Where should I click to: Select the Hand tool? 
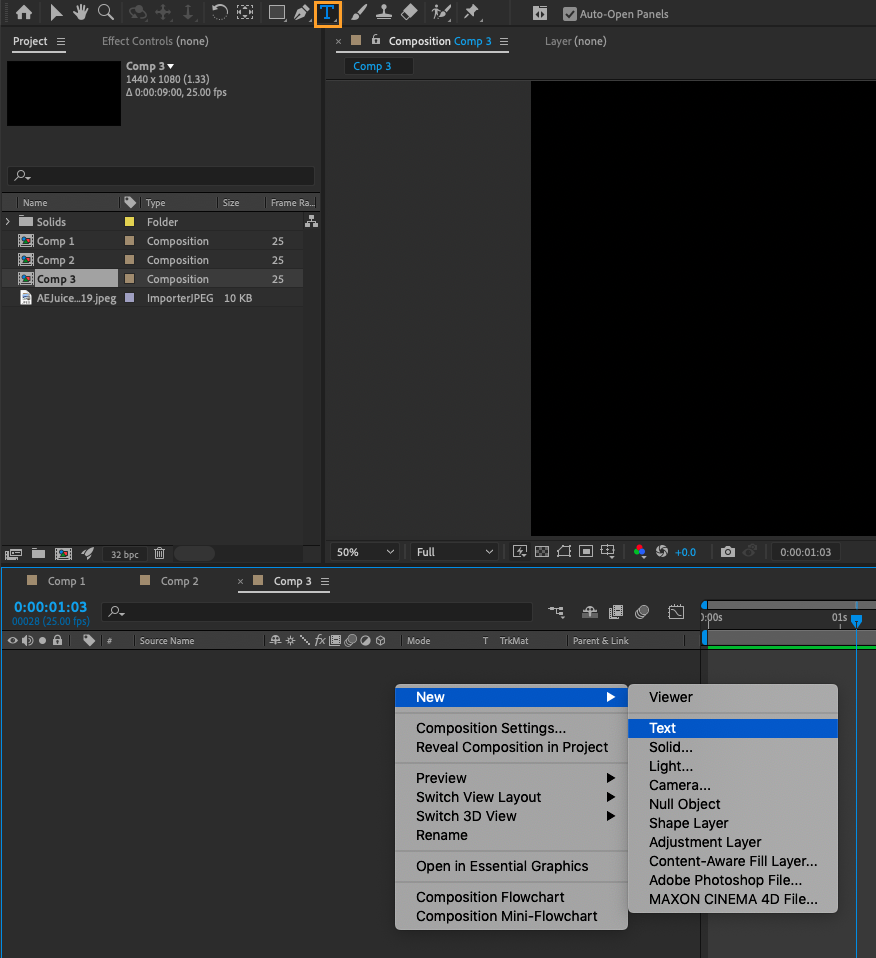tap(80, 12)
